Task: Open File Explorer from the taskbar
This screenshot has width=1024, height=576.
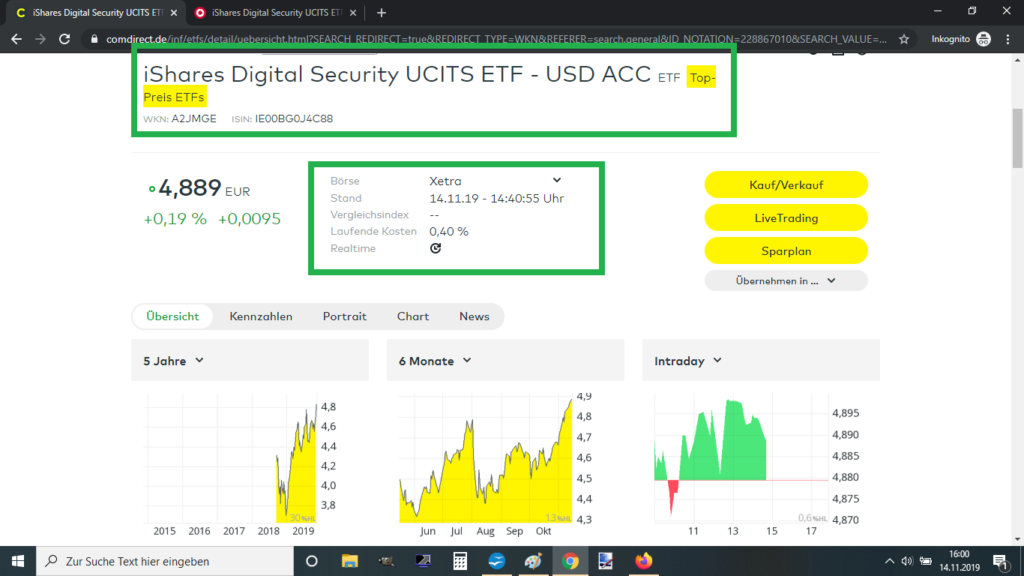Action: pos(350,561)
